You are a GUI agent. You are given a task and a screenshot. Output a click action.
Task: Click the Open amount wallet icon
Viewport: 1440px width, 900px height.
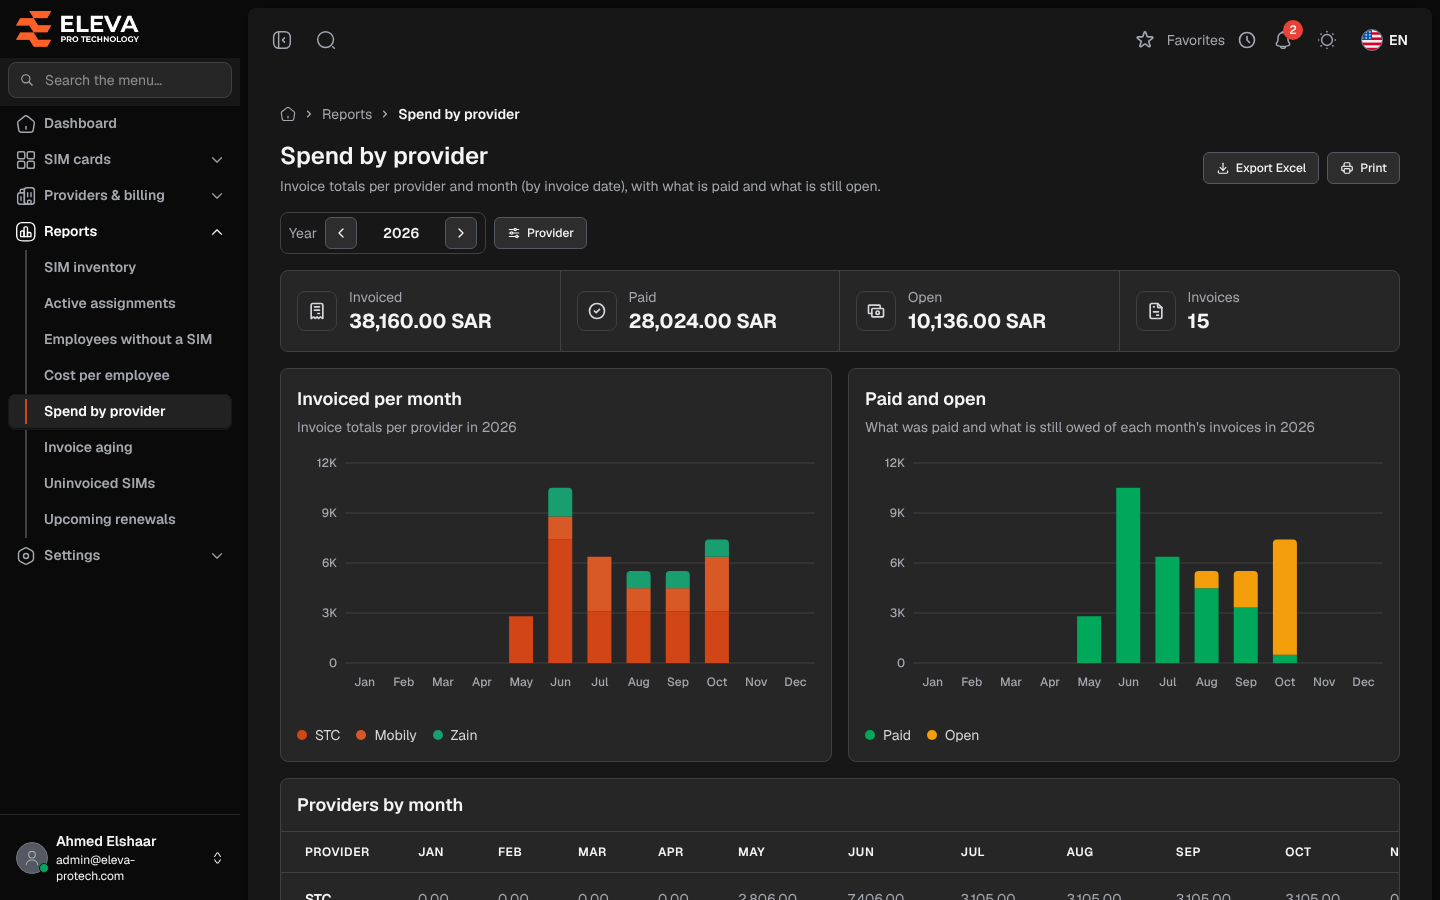coord(876,311)
